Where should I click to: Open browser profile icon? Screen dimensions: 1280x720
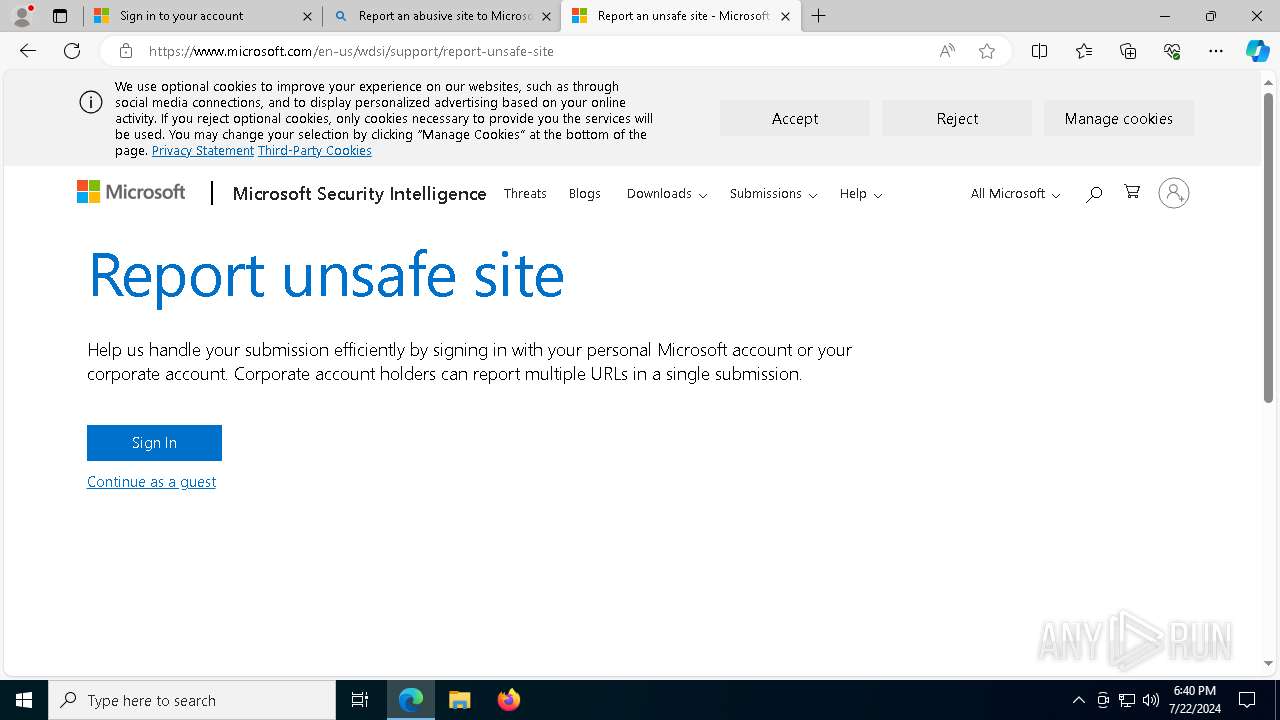(x=22, y=16)
